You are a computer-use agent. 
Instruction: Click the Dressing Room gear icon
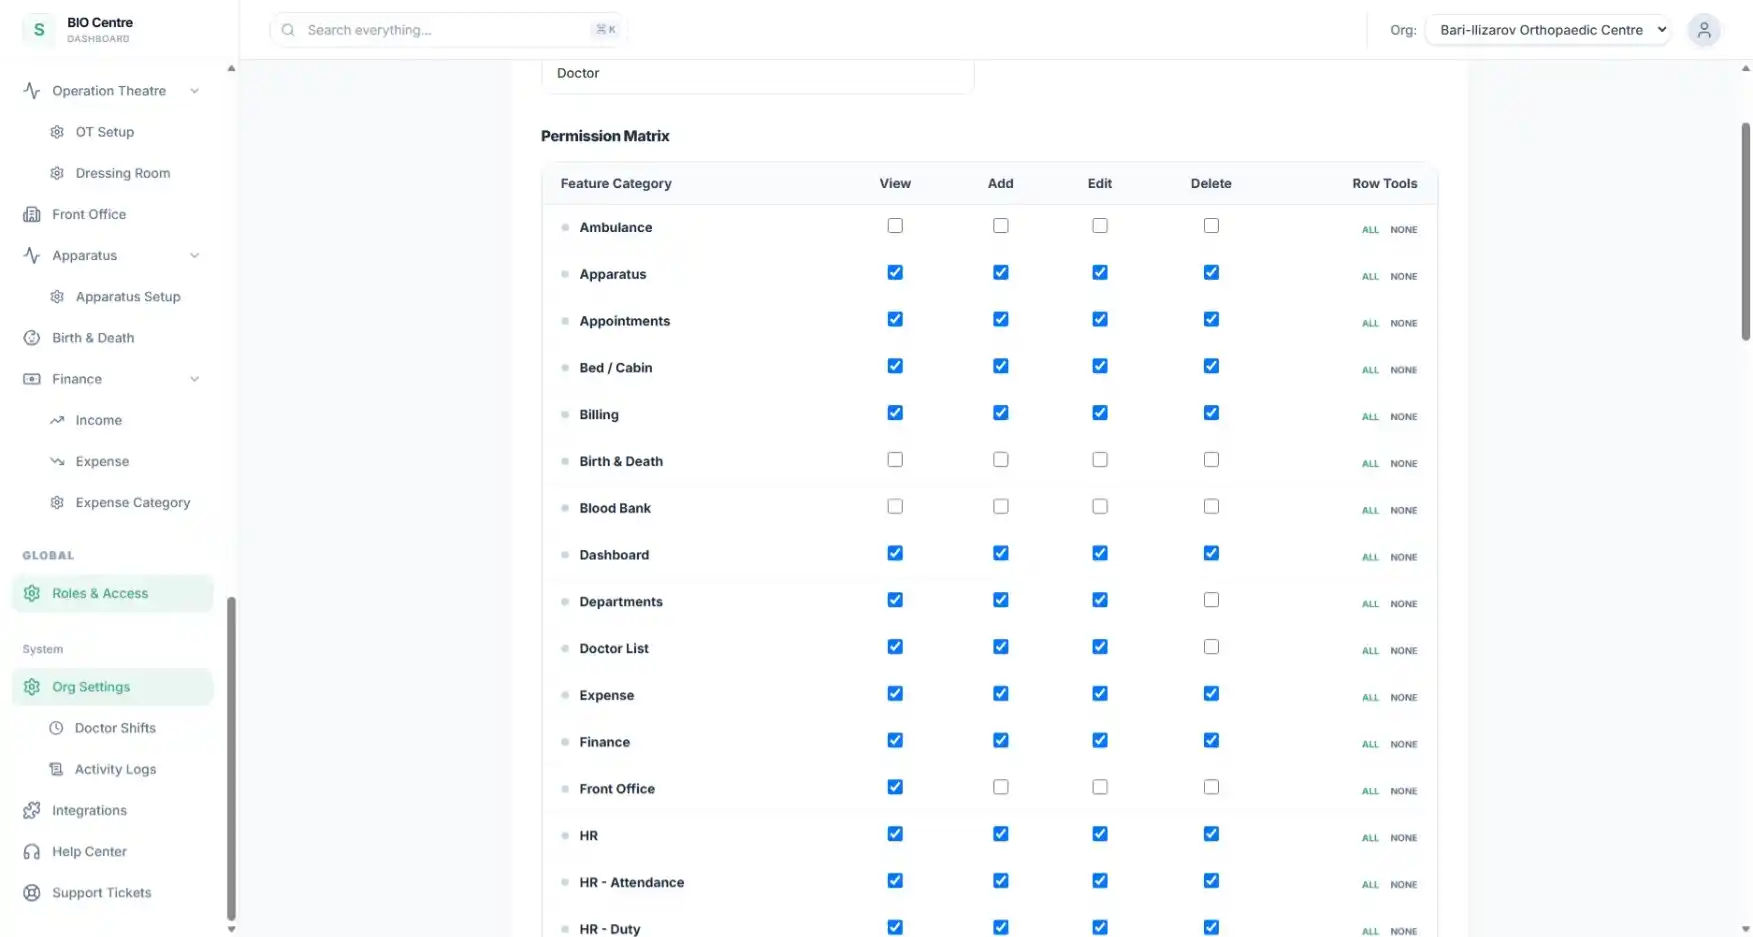tap(57, 173)
